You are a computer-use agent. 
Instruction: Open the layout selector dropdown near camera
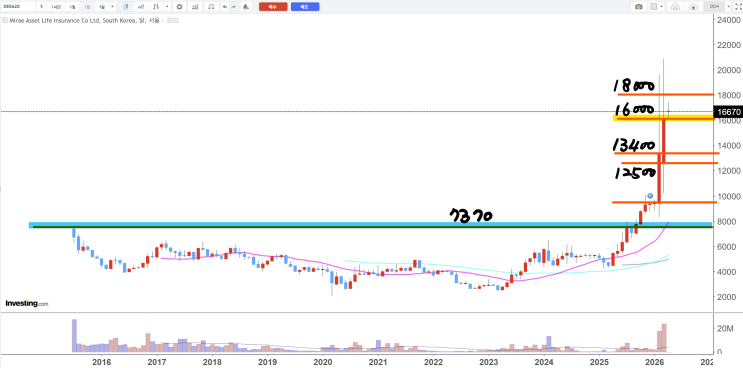(x=656, y=7)
